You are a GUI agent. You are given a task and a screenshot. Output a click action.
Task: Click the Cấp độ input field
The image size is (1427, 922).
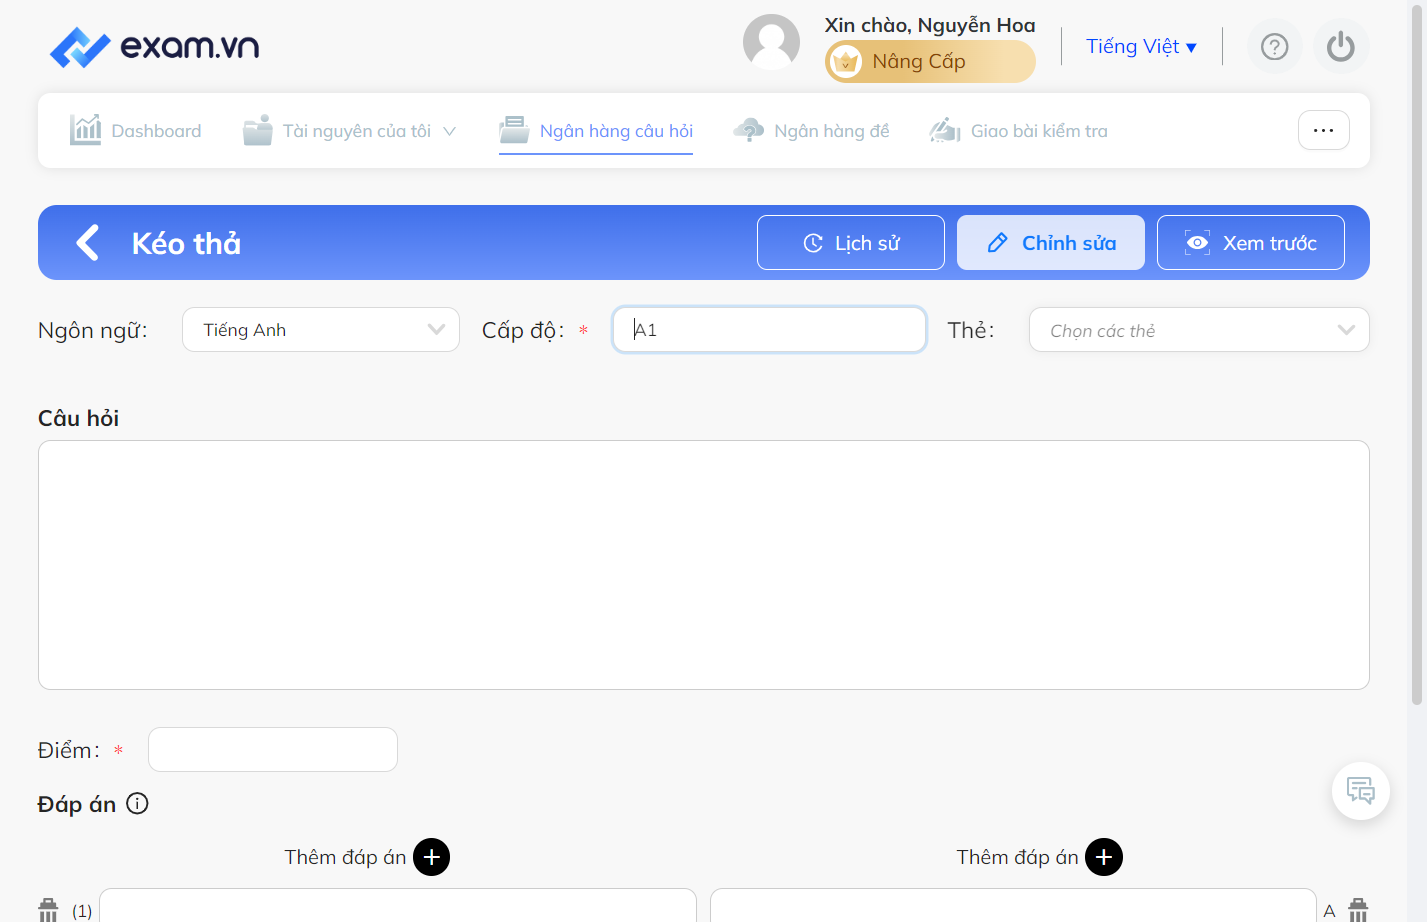[769, 329]
